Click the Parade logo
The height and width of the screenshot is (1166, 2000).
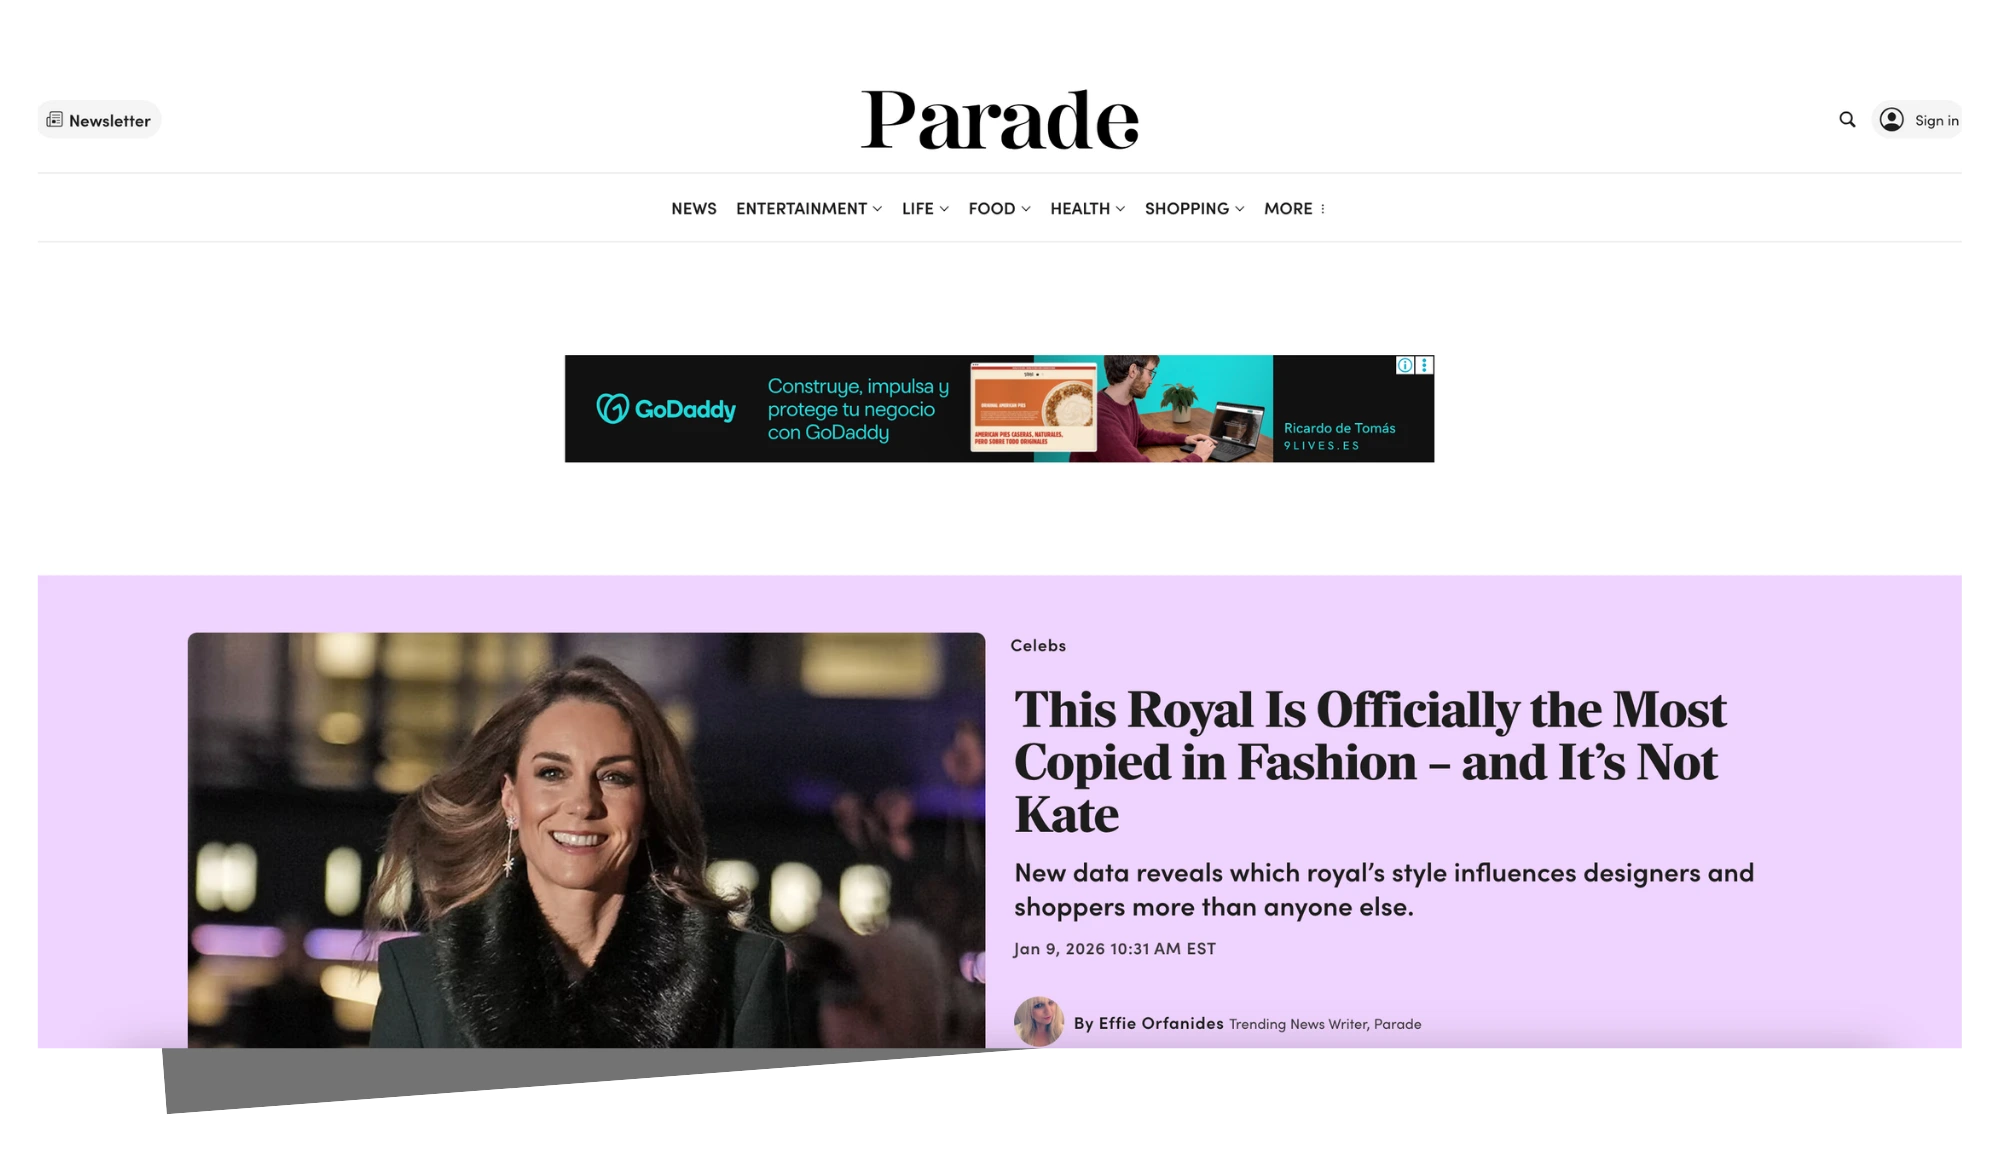tap(1000, 119)
